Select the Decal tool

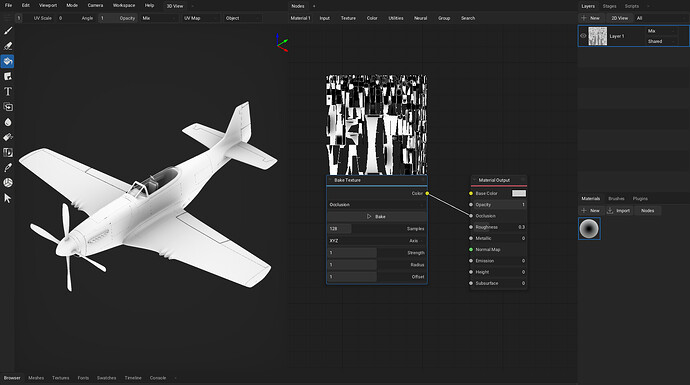click(8, 77)
